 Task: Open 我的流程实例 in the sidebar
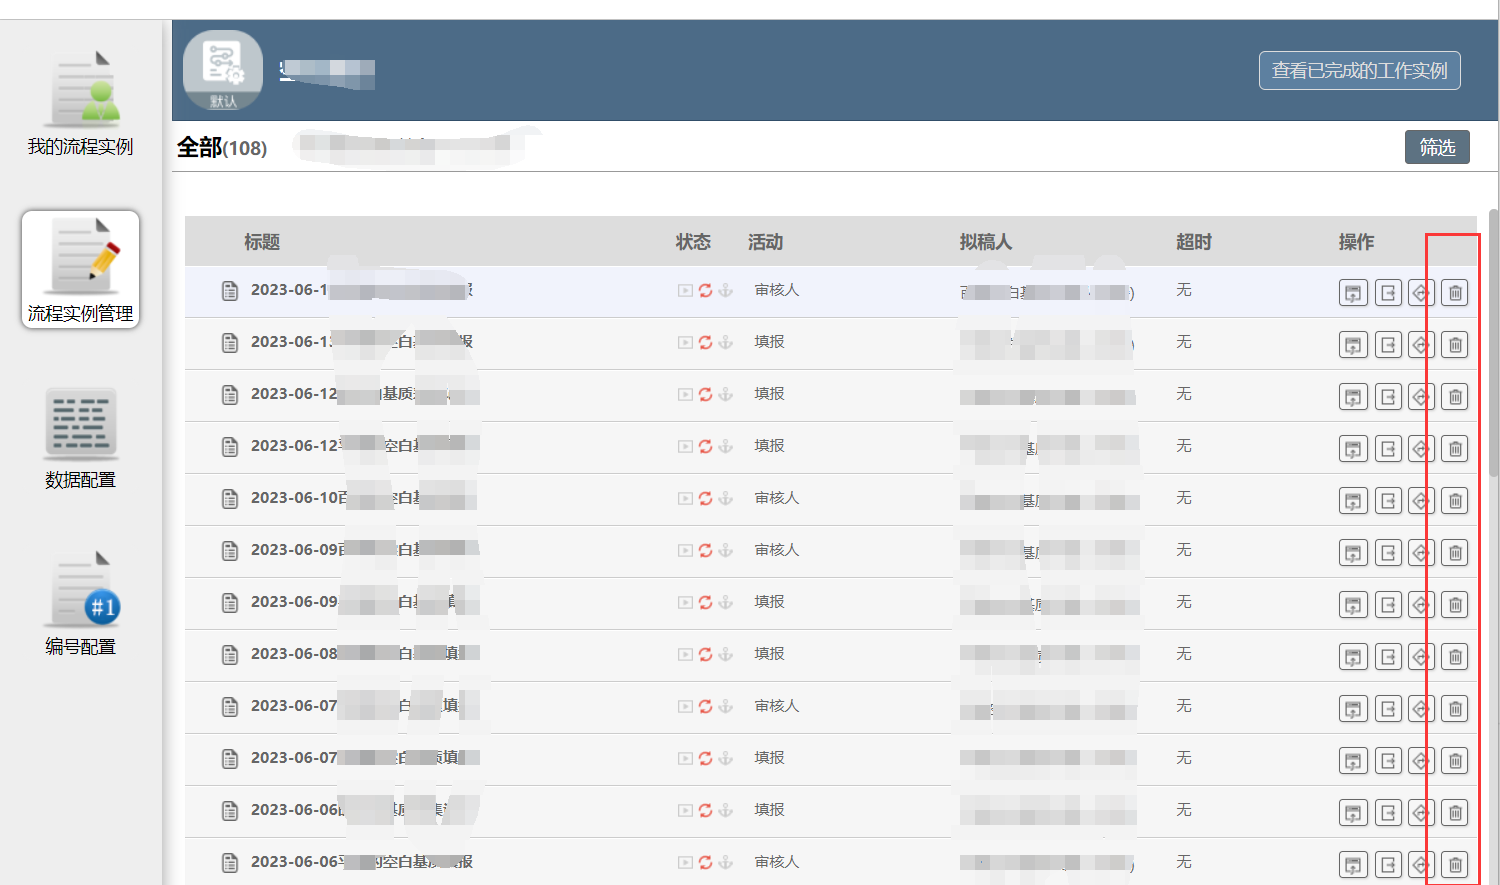(80, 103)
